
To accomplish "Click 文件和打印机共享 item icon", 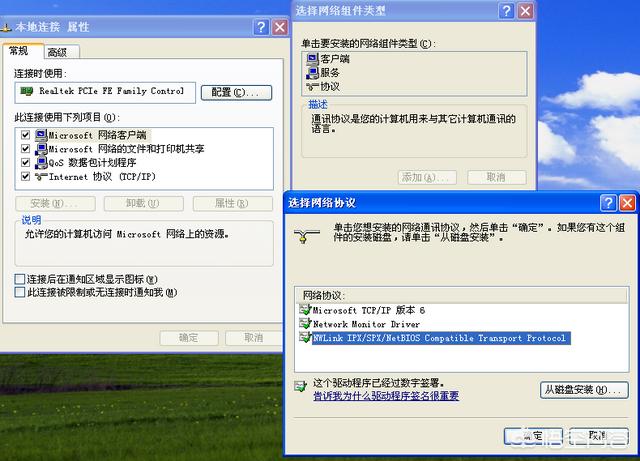I will (x=41, y=149).
